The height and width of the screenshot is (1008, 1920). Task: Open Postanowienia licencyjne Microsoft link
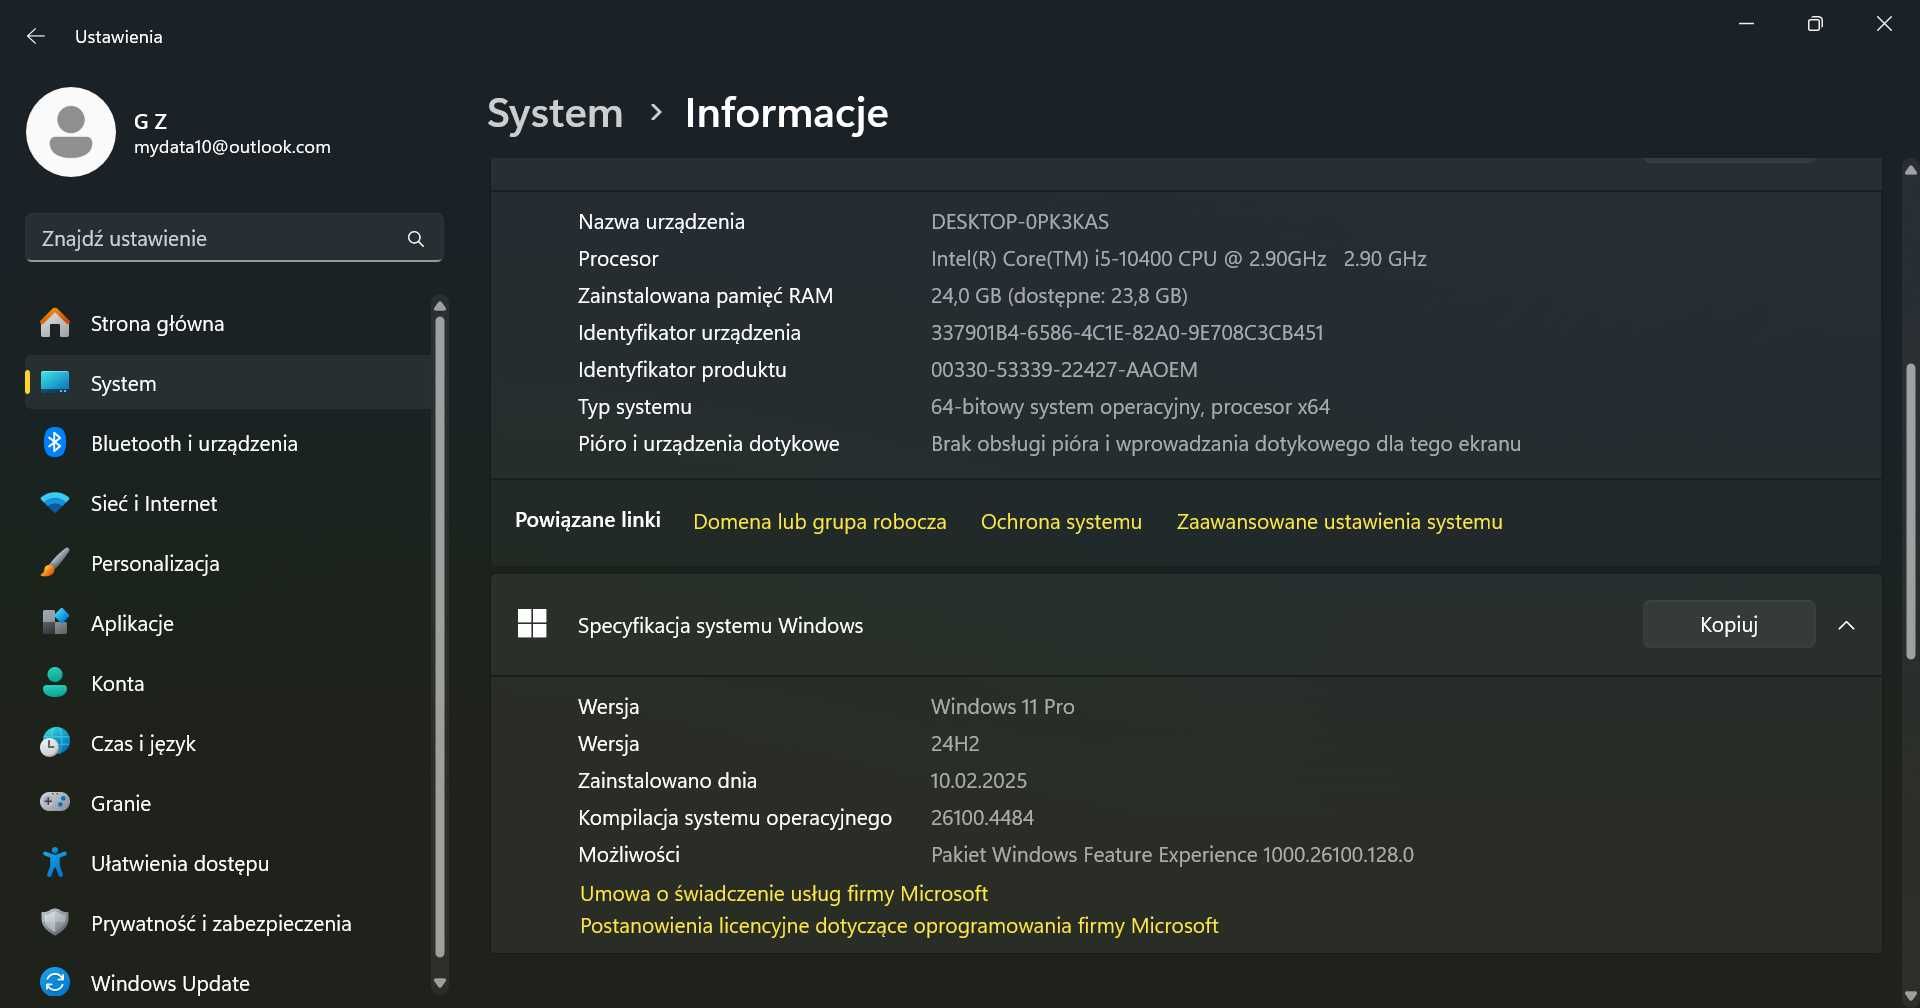(x=899, y=926)
